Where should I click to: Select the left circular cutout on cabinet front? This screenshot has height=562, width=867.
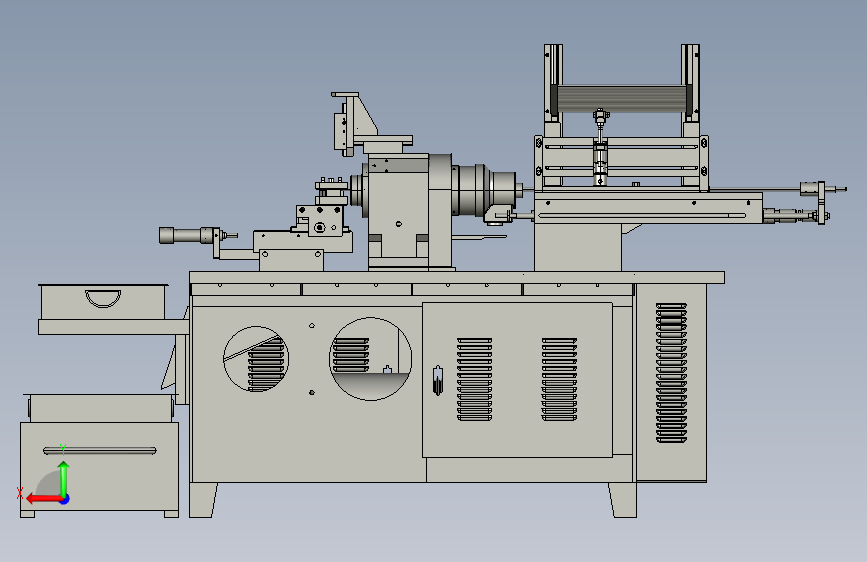[256, 359]
